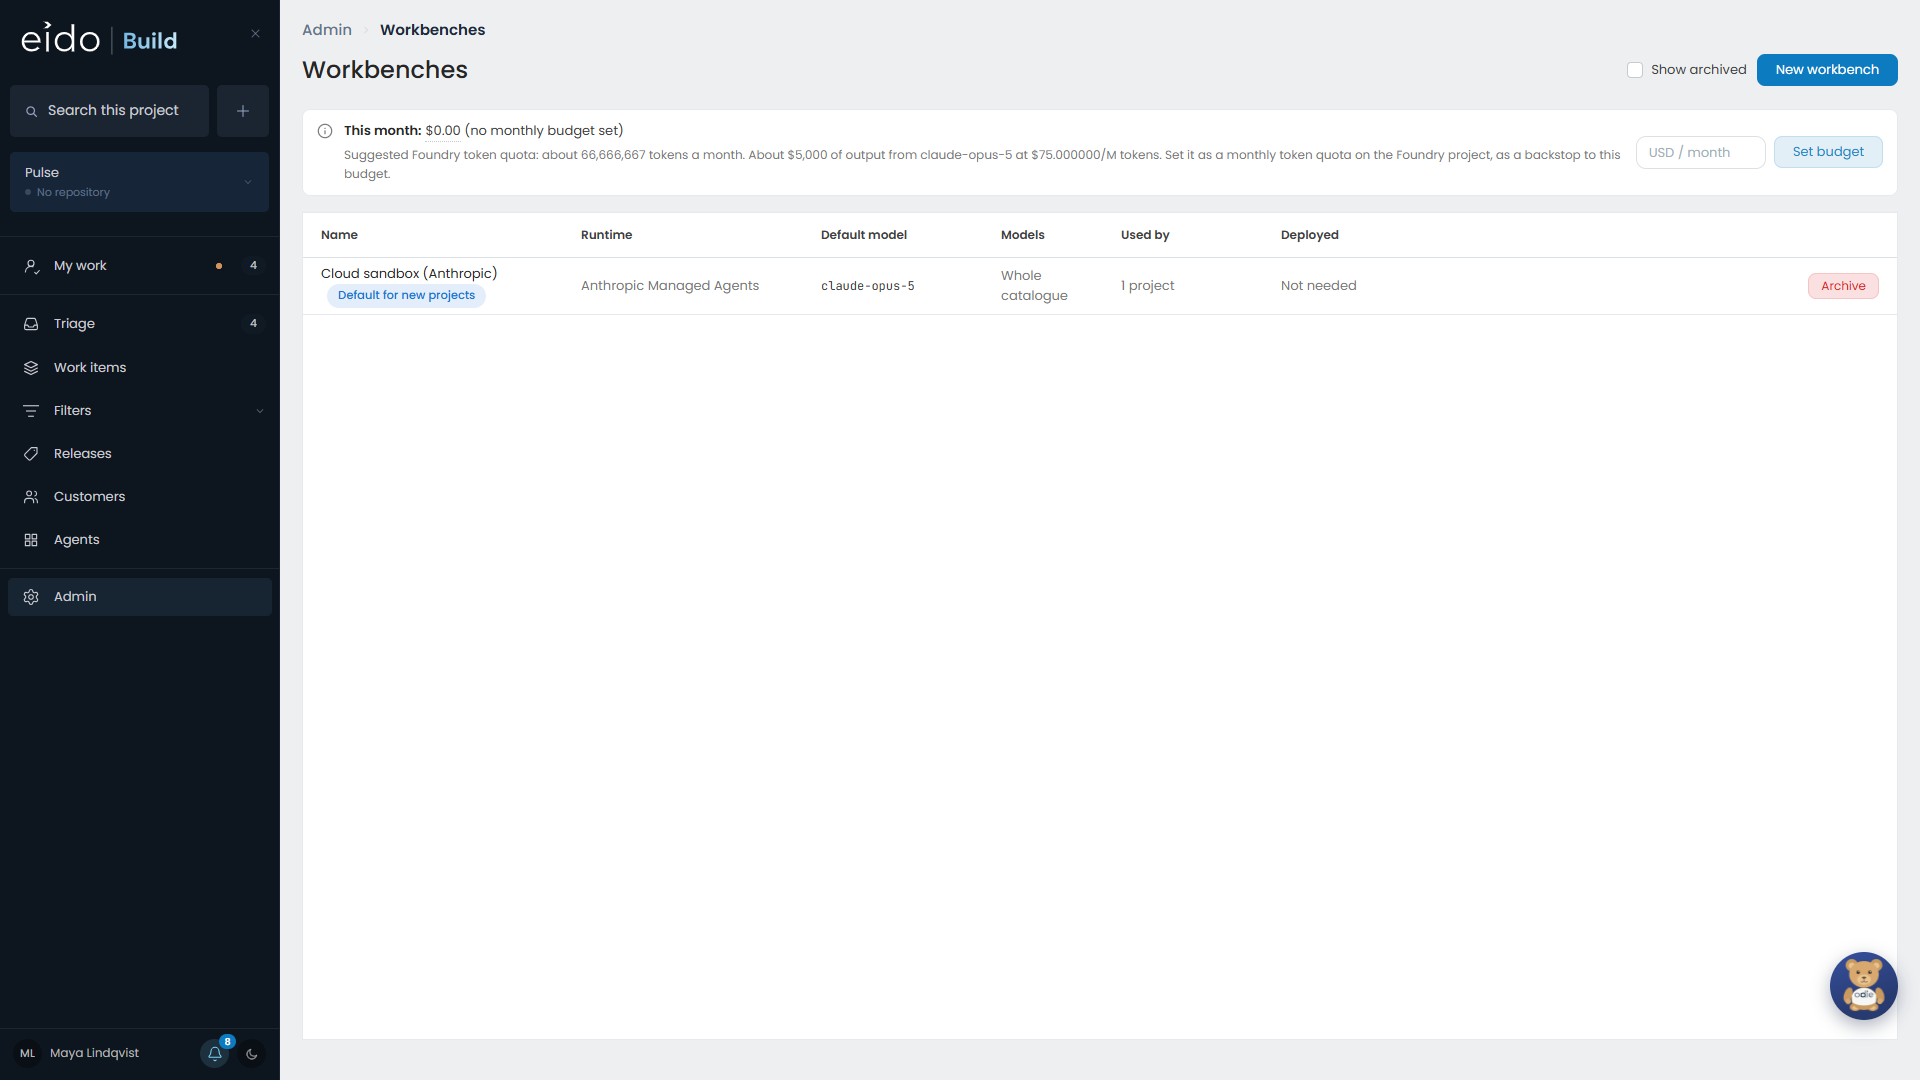
Task: Open notifications bell icon
Action: [215, 1053]
